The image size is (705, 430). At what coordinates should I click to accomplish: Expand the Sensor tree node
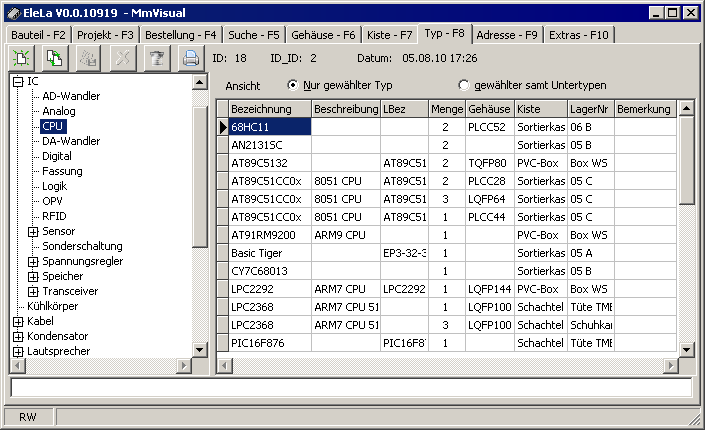tap(33, 231)
